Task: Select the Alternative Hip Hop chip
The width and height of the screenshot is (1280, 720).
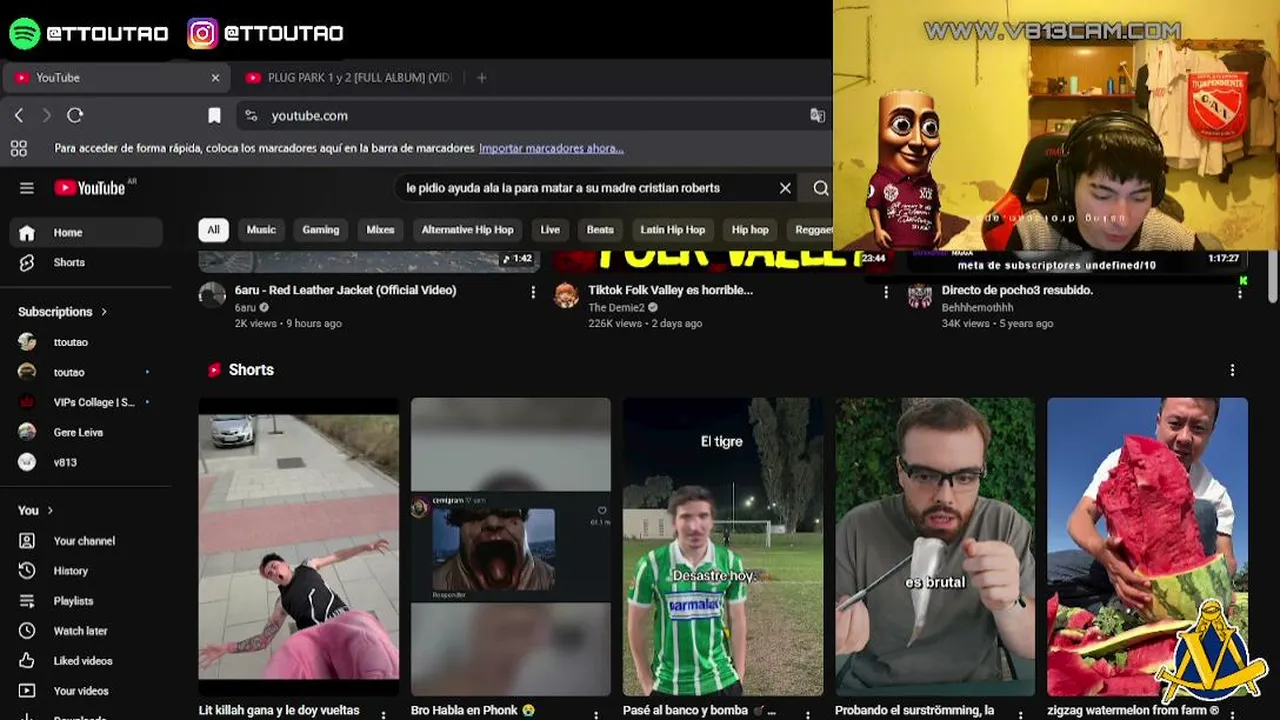Action: tap(467, 230)
